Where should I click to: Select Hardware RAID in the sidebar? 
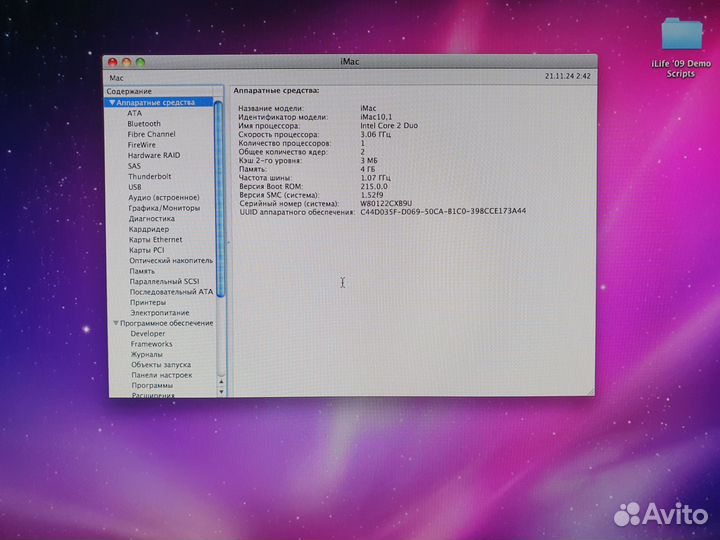click(x=154, y=155)
